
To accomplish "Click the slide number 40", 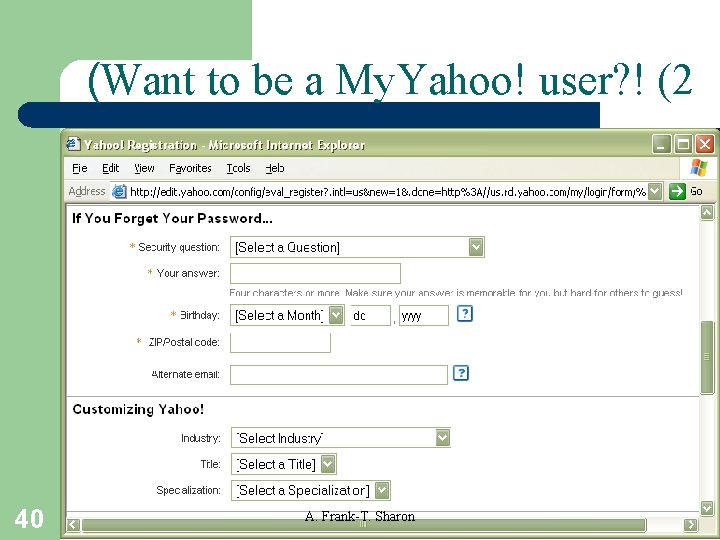I will click(x=29, y=519).
